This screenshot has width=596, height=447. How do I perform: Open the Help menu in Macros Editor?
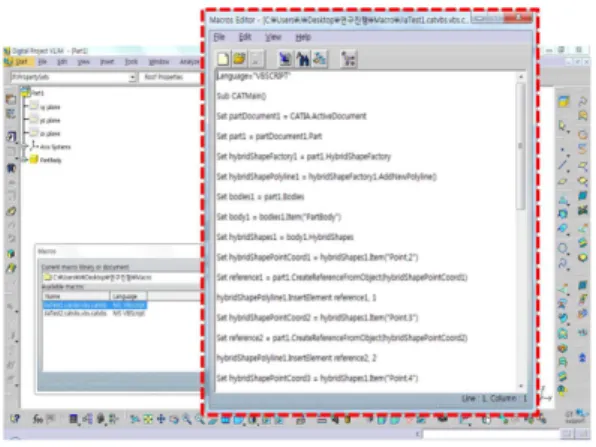tap(303, 37)
